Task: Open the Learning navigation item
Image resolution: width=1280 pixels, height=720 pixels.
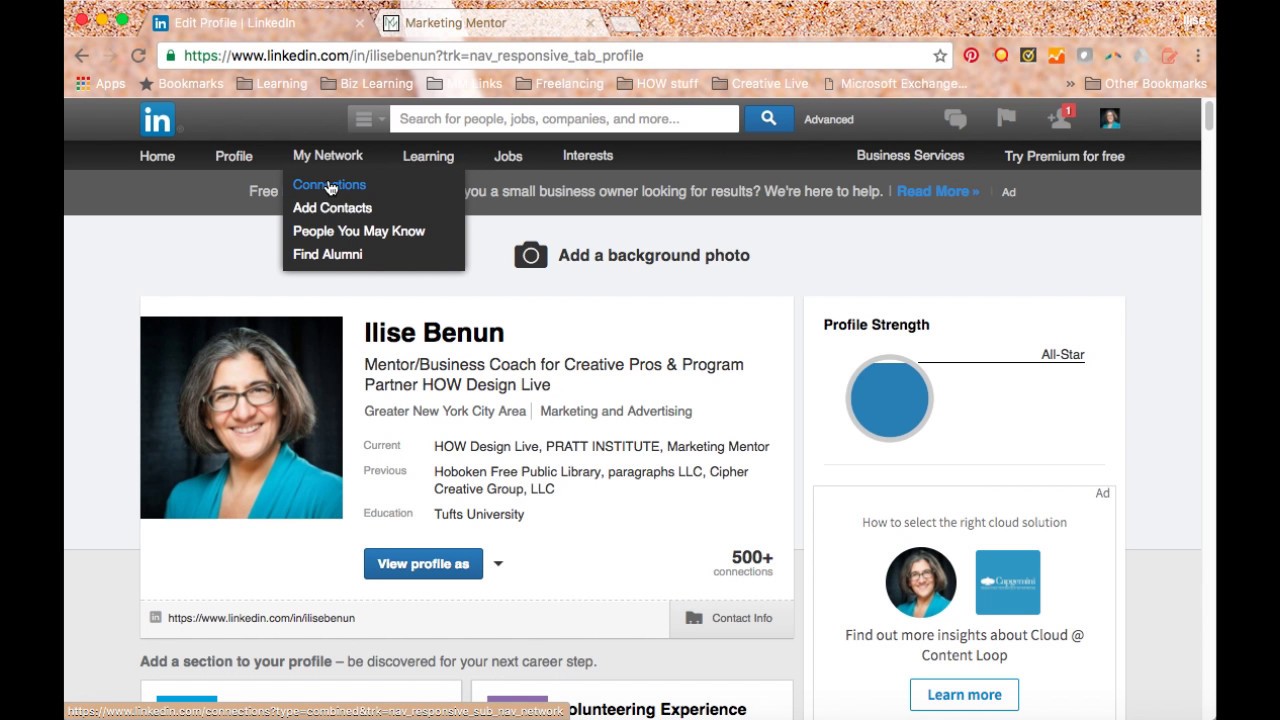Action: (428, 156)
